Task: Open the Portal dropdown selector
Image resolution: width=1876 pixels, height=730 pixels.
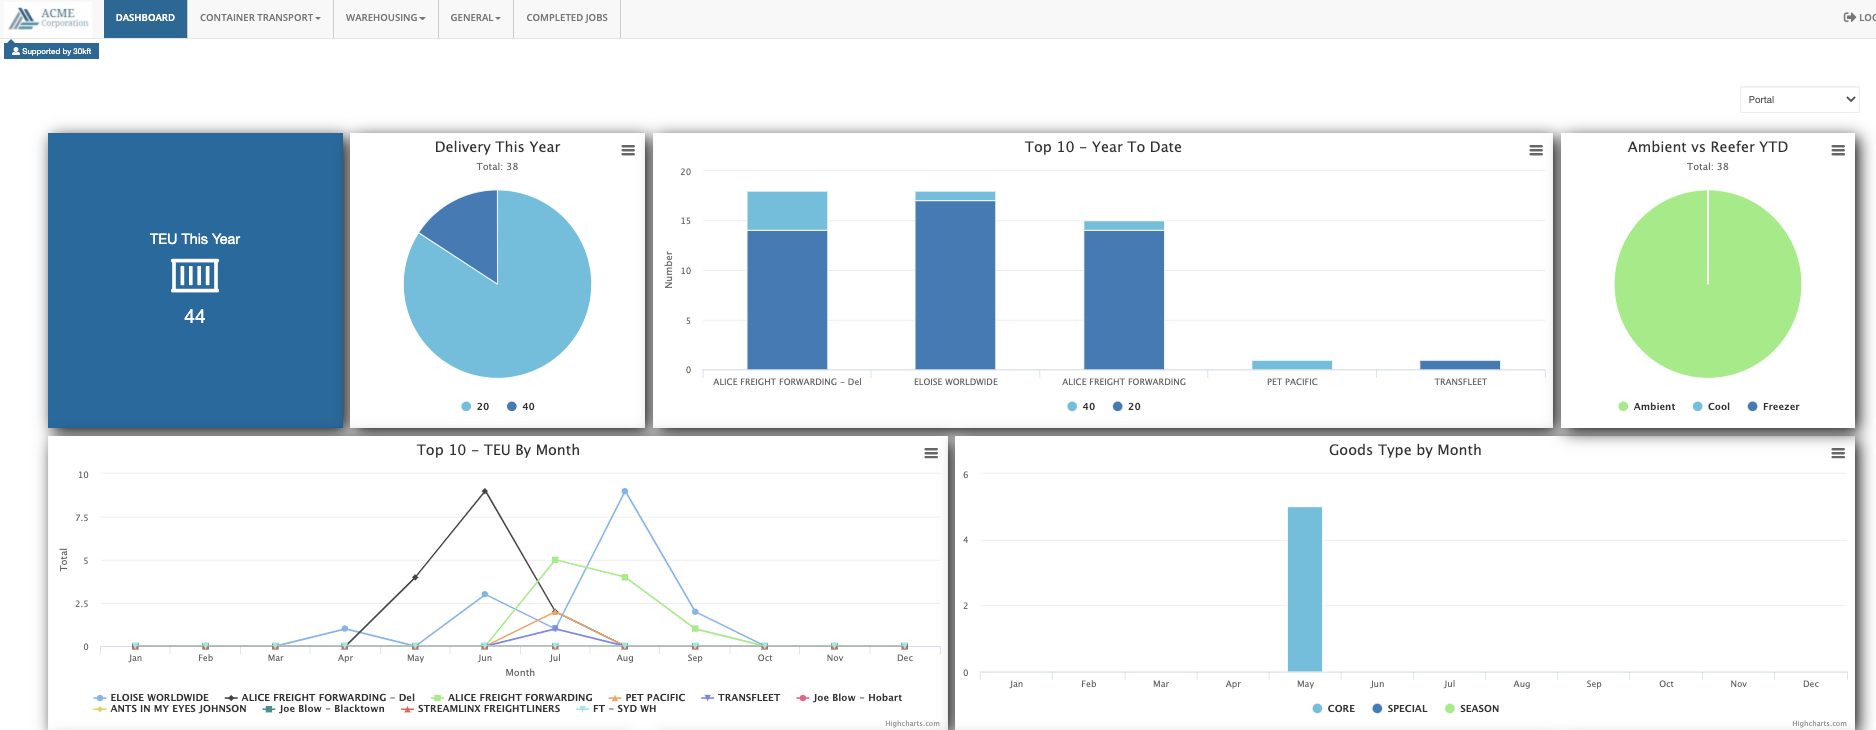Action: click(1800, 99)
